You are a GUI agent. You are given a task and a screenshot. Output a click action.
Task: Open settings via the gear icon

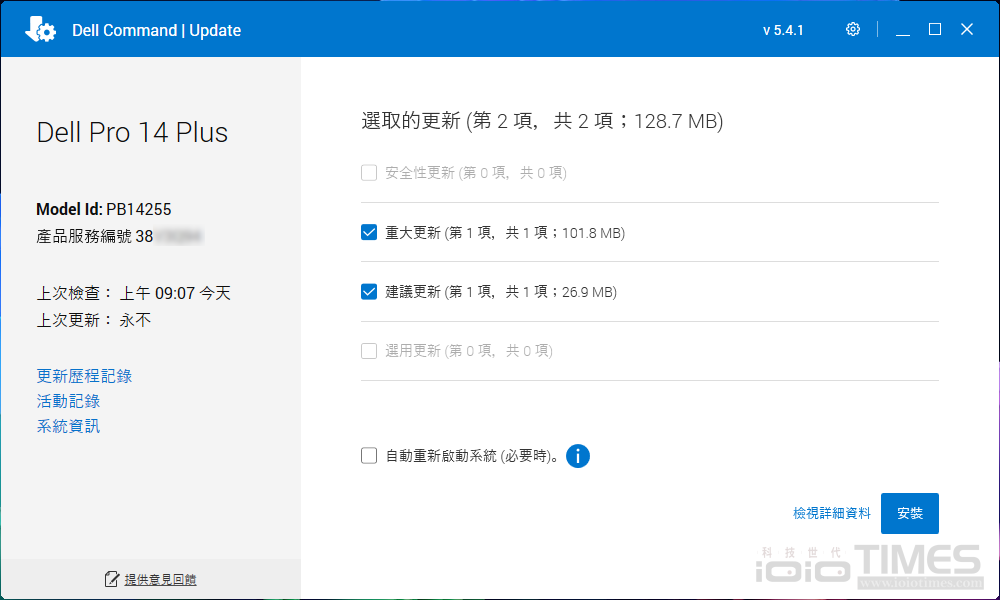point(853,29)
